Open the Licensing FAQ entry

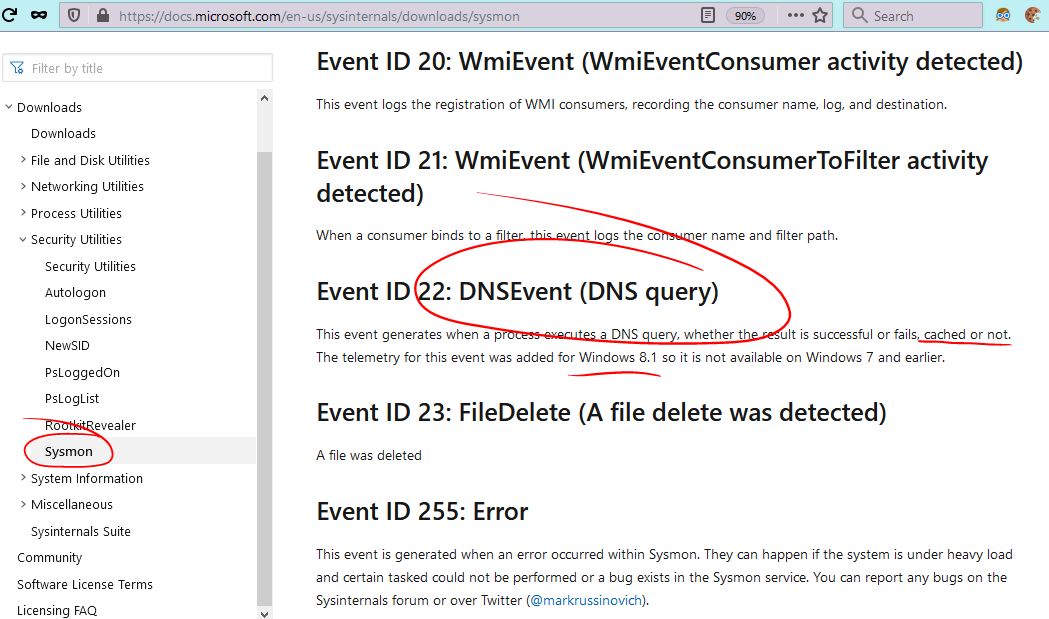pos(57,610)
